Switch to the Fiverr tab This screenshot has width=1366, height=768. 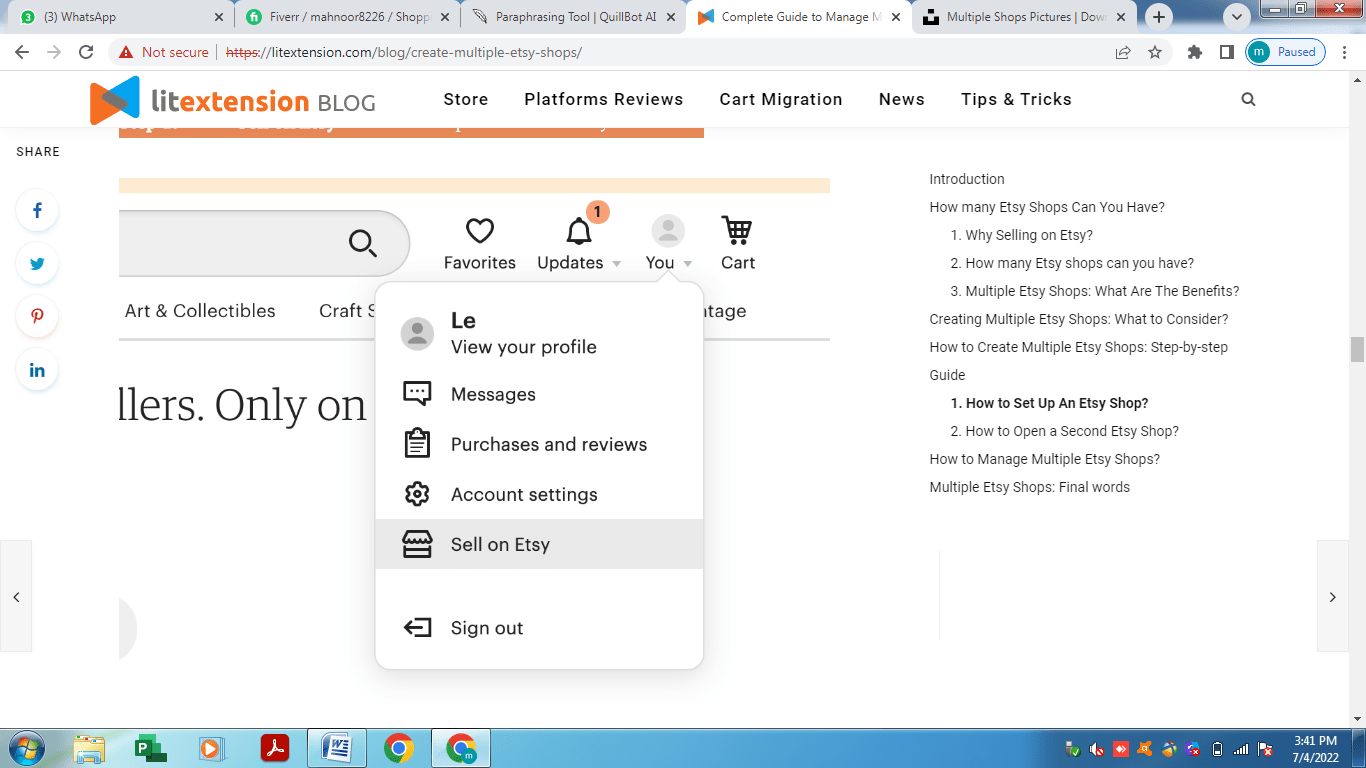tap(348, 17)
